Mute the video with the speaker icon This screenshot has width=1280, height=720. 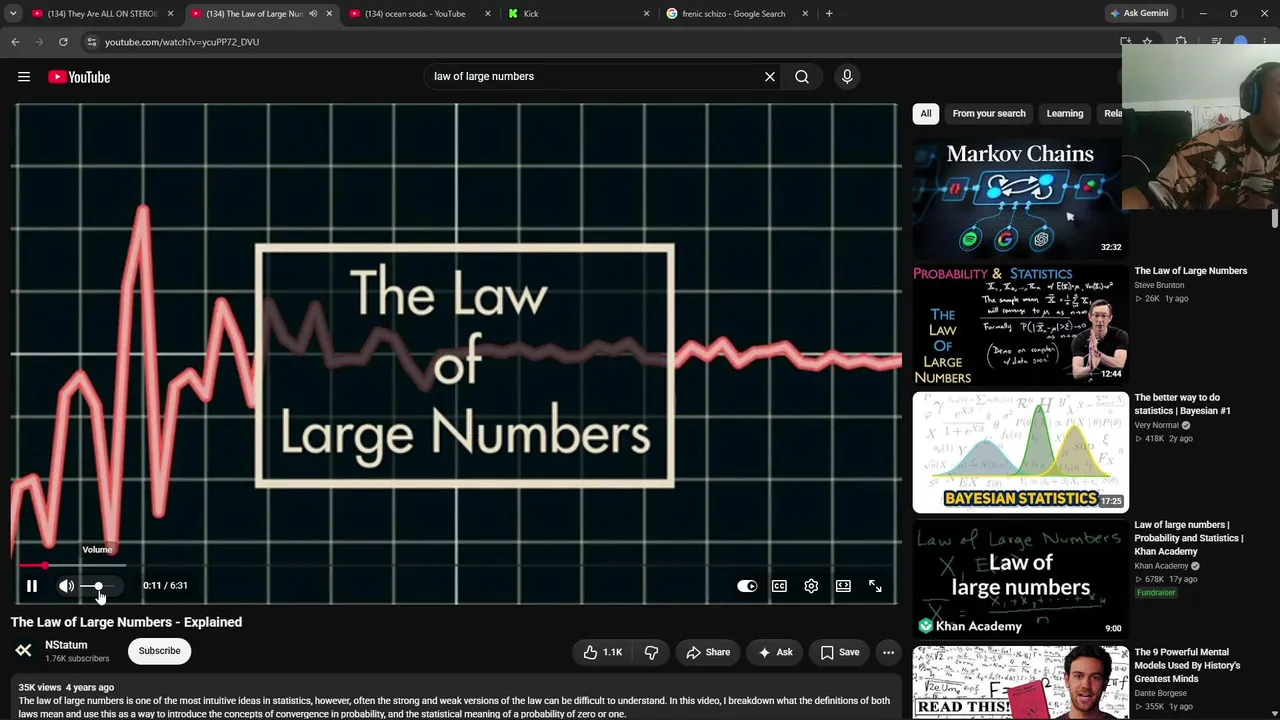point(66,586)
